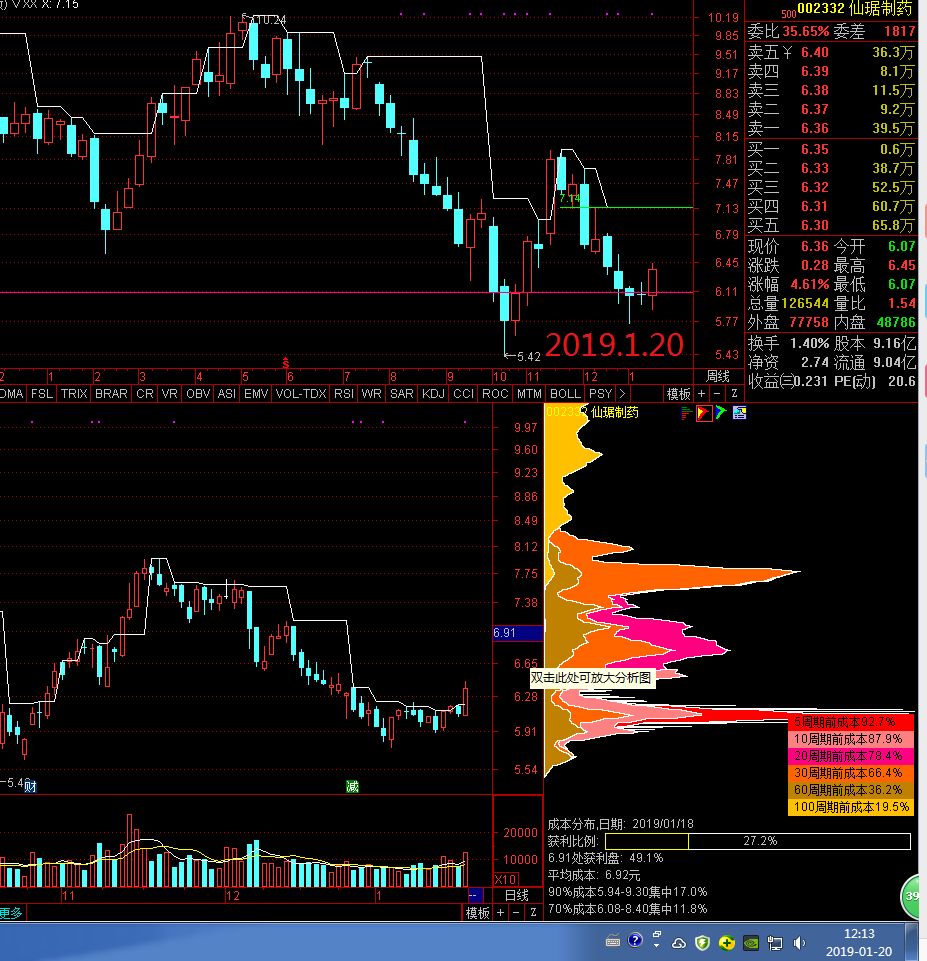Open the 模板 template button

click(x=679, y=394)
